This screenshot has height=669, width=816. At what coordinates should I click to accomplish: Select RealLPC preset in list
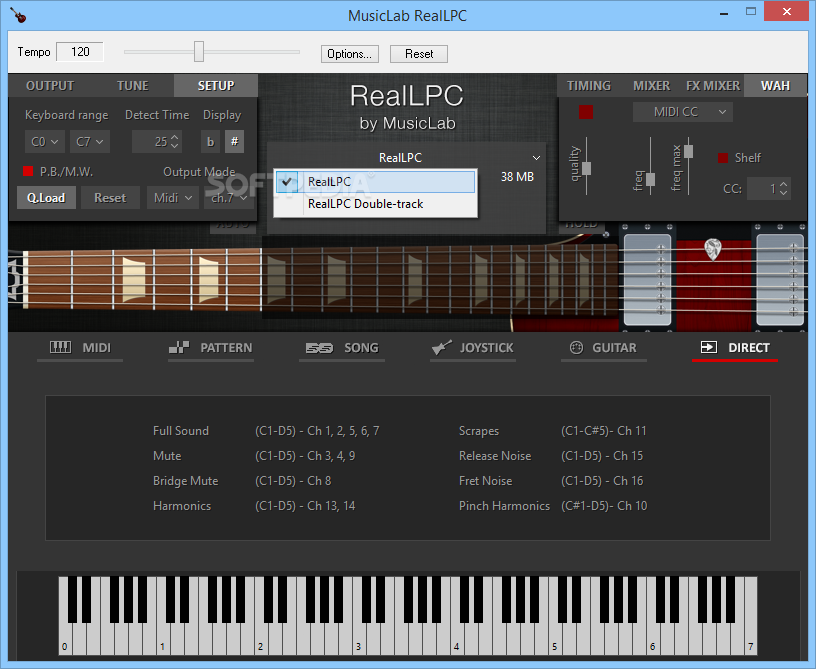(x=375, y=182)
